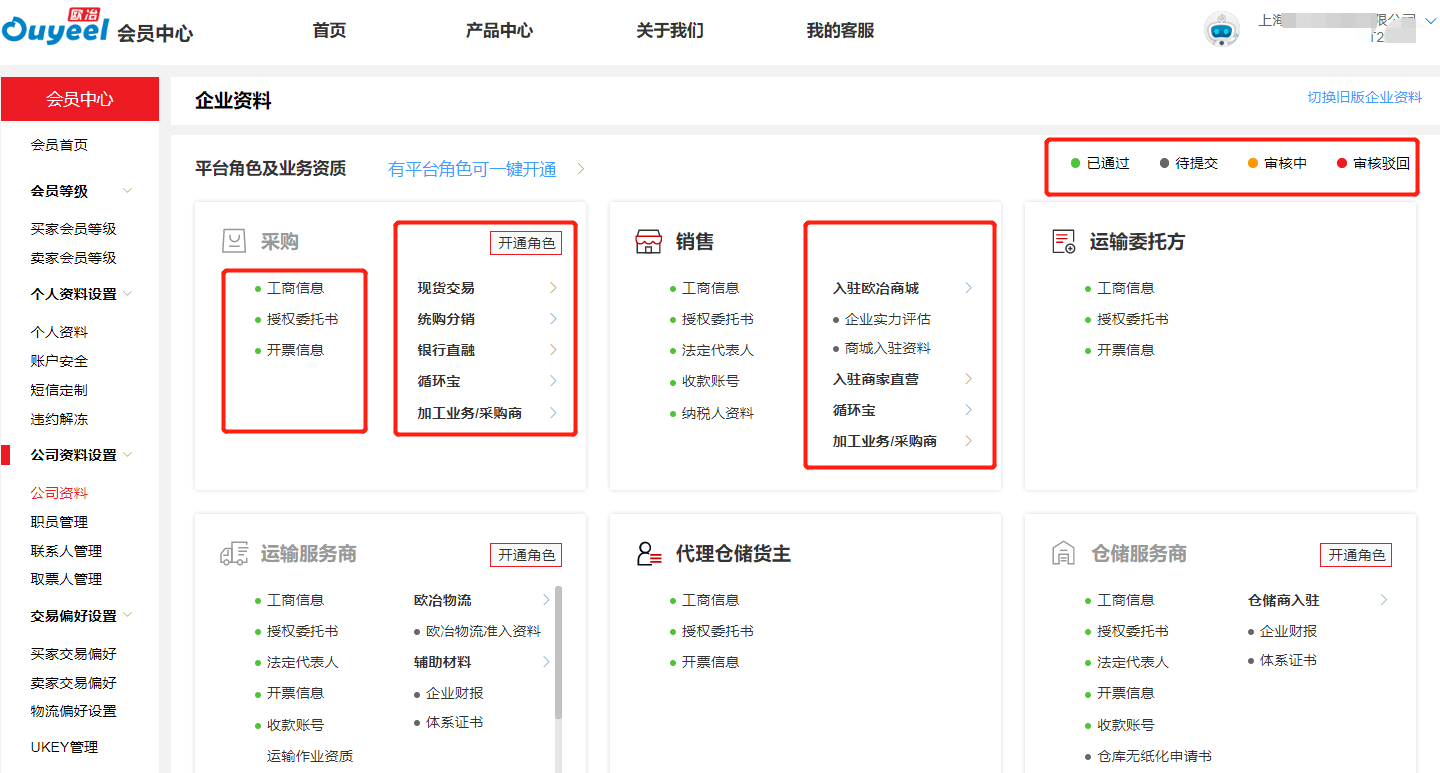Select 职员管理 in the sidebar
The image size is (1440, 773).
pos(59,522)
